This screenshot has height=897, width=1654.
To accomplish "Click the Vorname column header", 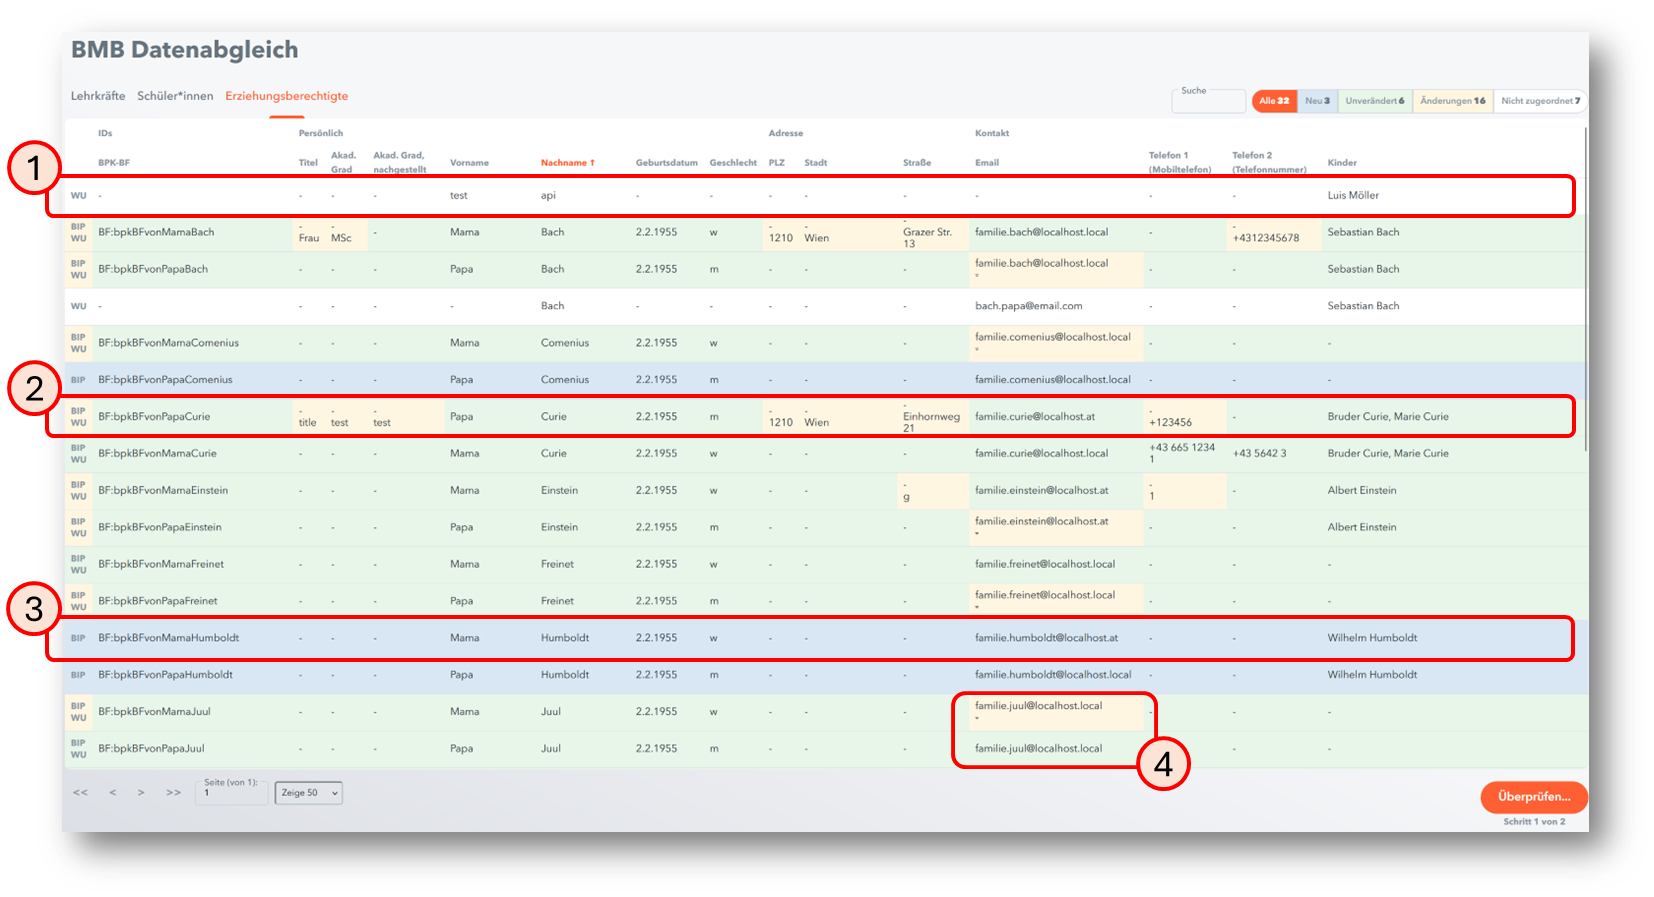I will point(469,163).
